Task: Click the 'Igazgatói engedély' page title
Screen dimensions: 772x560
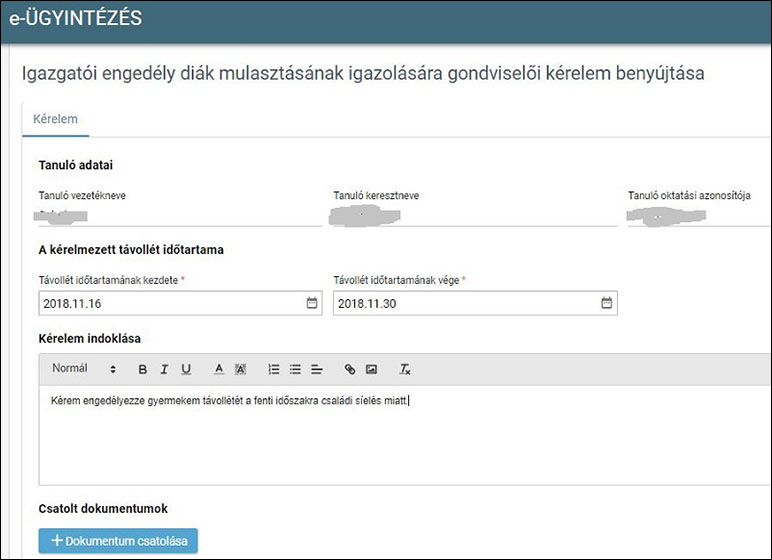Action: [363, 73]
